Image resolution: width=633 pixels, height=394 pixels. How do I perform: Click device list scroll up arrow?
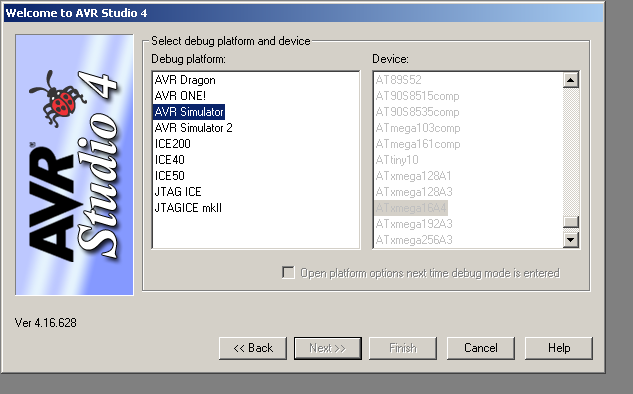coord(571,80)
